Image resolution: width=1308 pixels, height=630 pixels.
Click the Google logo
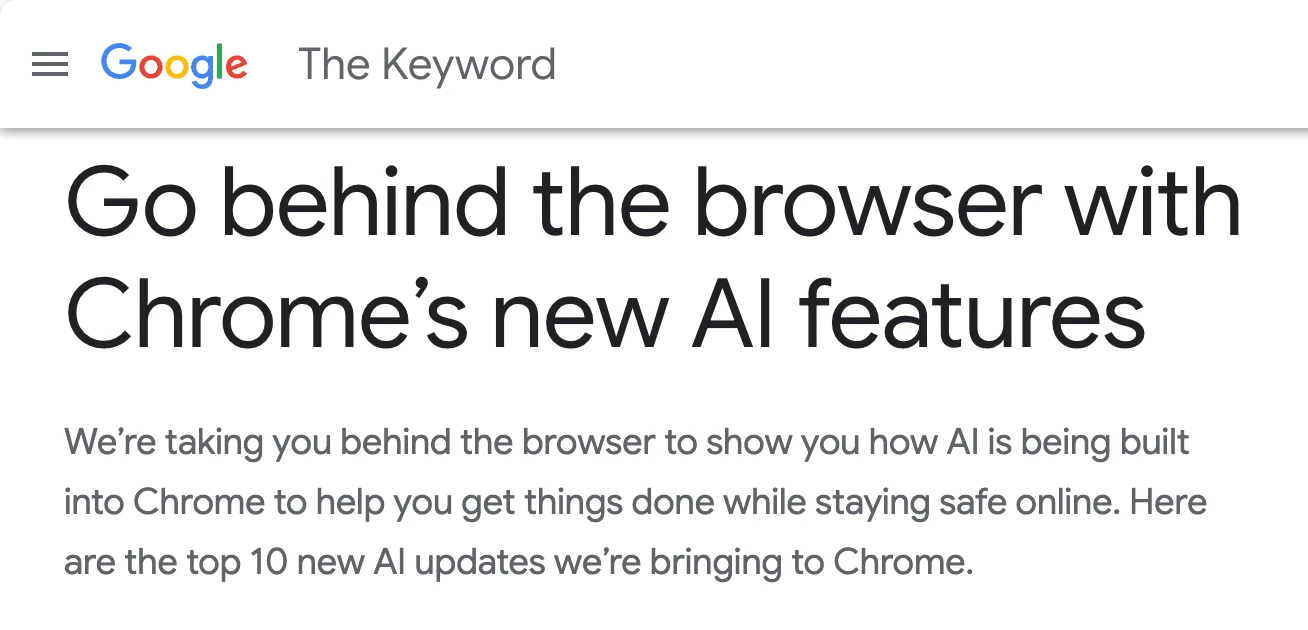point(174,65)
